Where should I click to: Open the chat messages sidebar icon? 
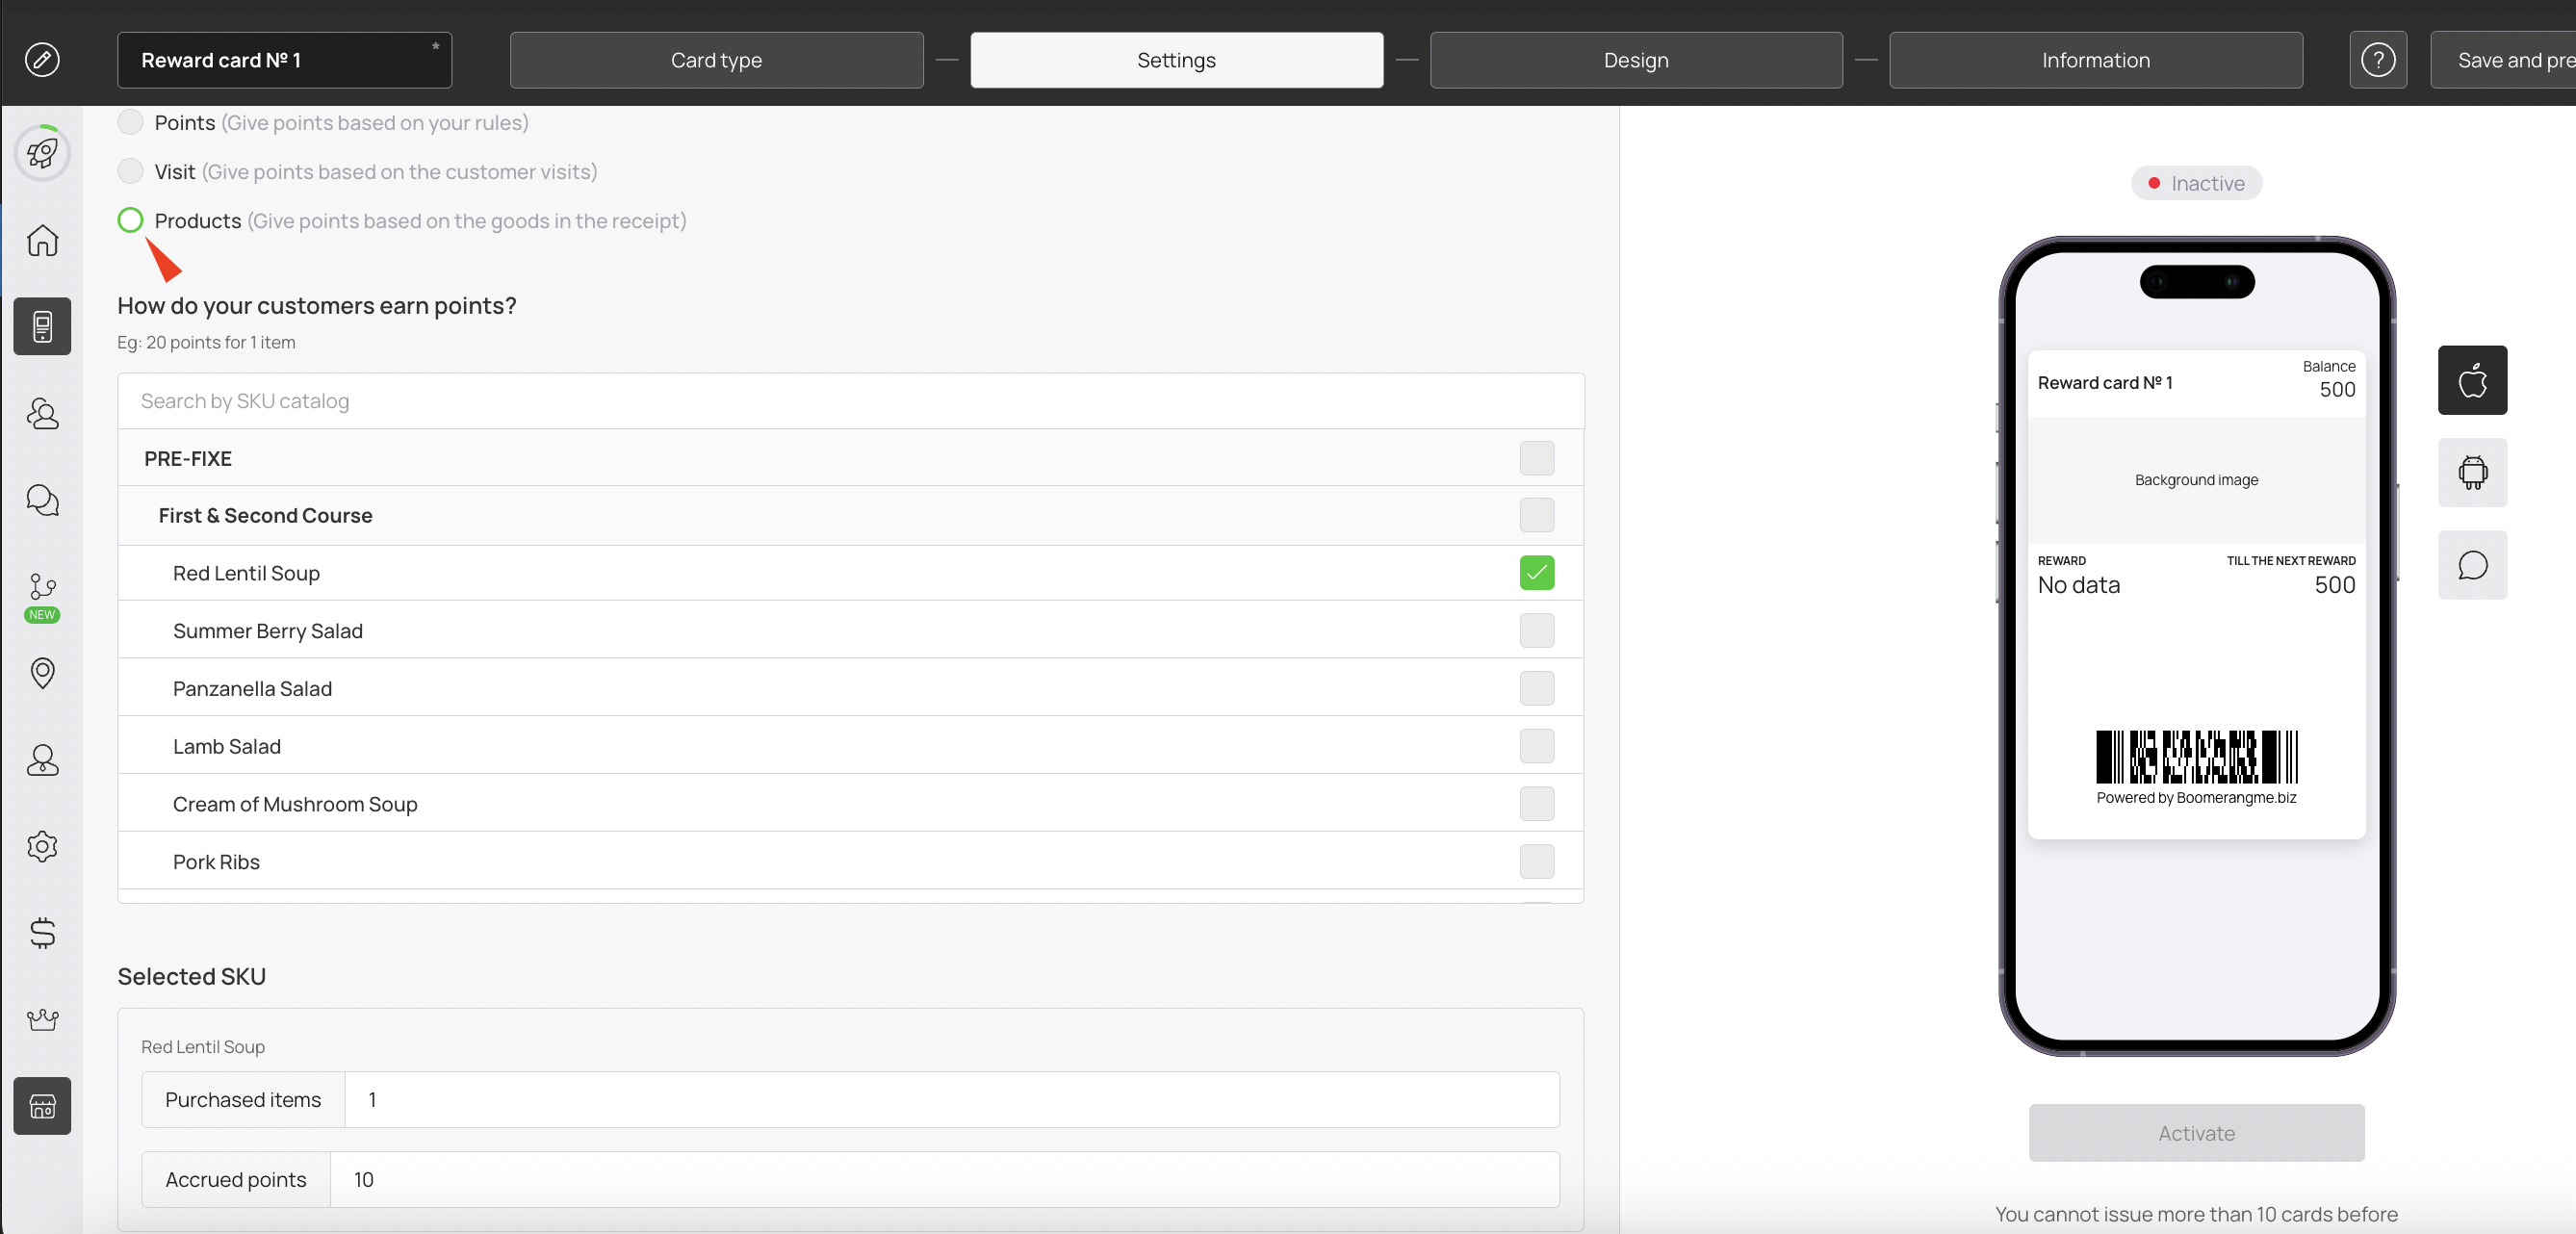(42, 499)
